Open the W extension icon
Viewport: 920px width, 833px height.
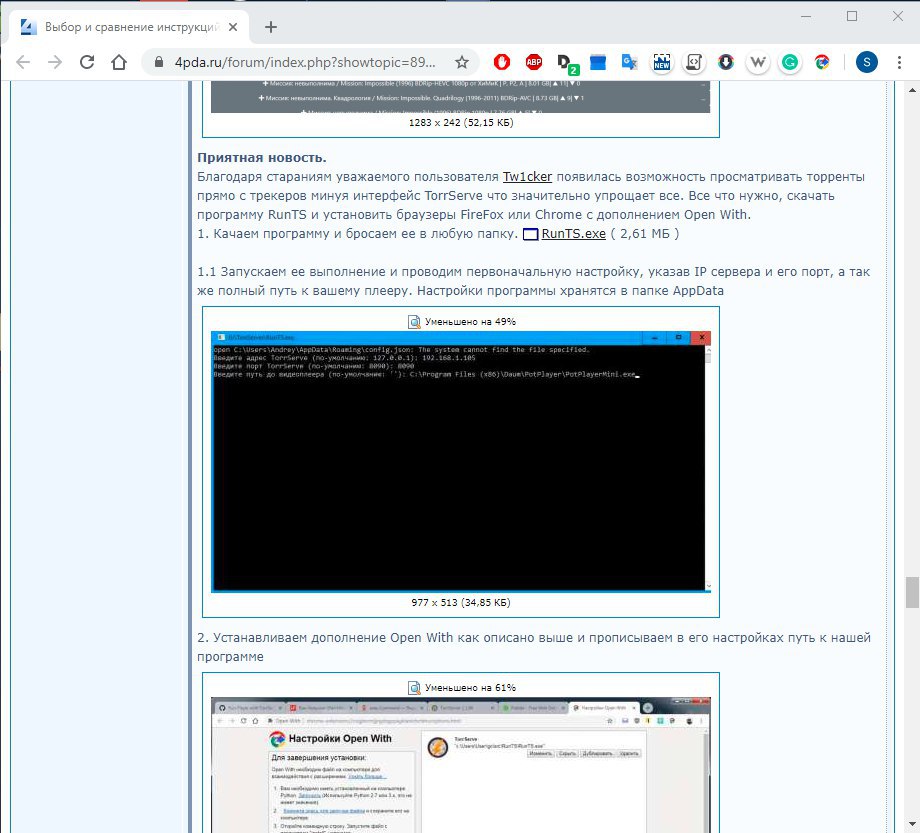tap(758, 62)
